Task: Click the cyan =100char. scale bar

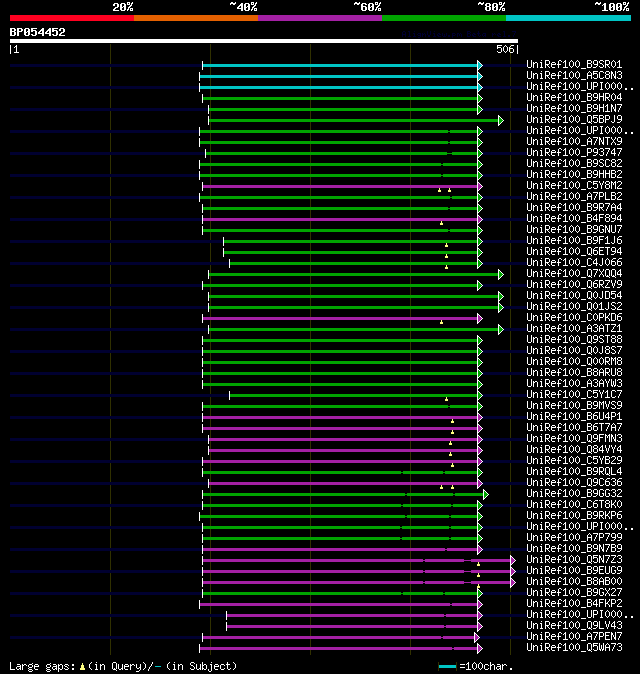Action: coord(447,667)
